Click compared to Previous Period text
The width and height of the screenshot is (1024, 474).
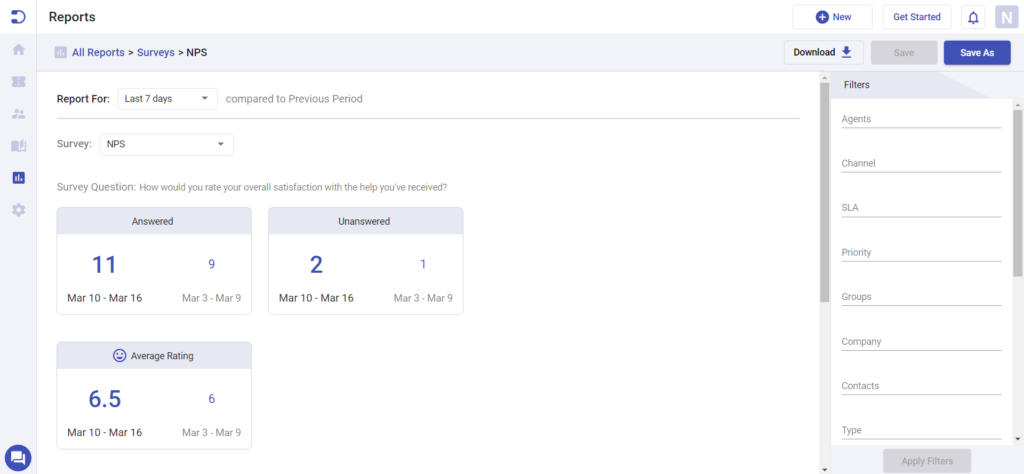(x=294, y=99)
